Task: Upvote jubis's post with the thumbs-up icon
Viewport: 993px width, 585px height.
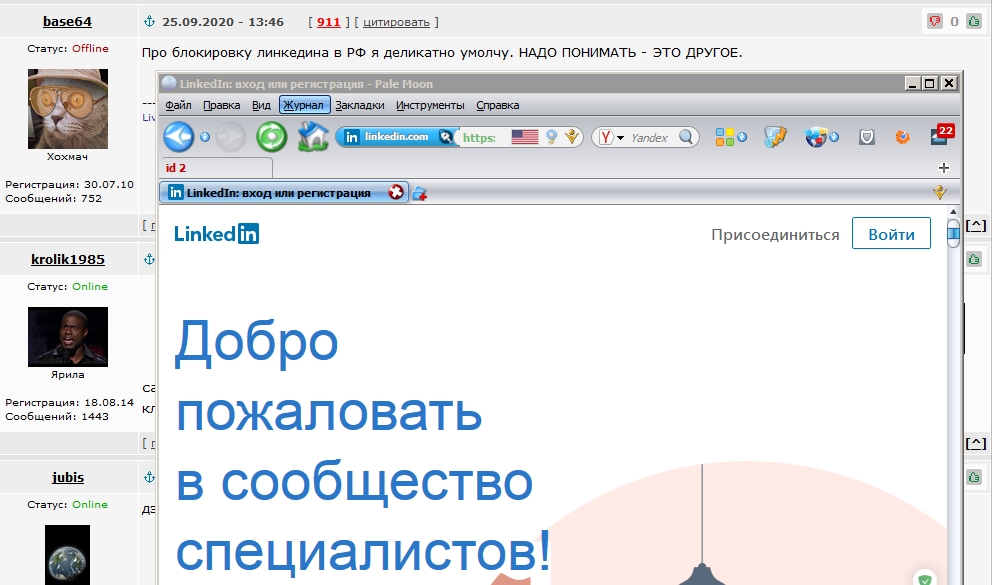Action: 974,477
